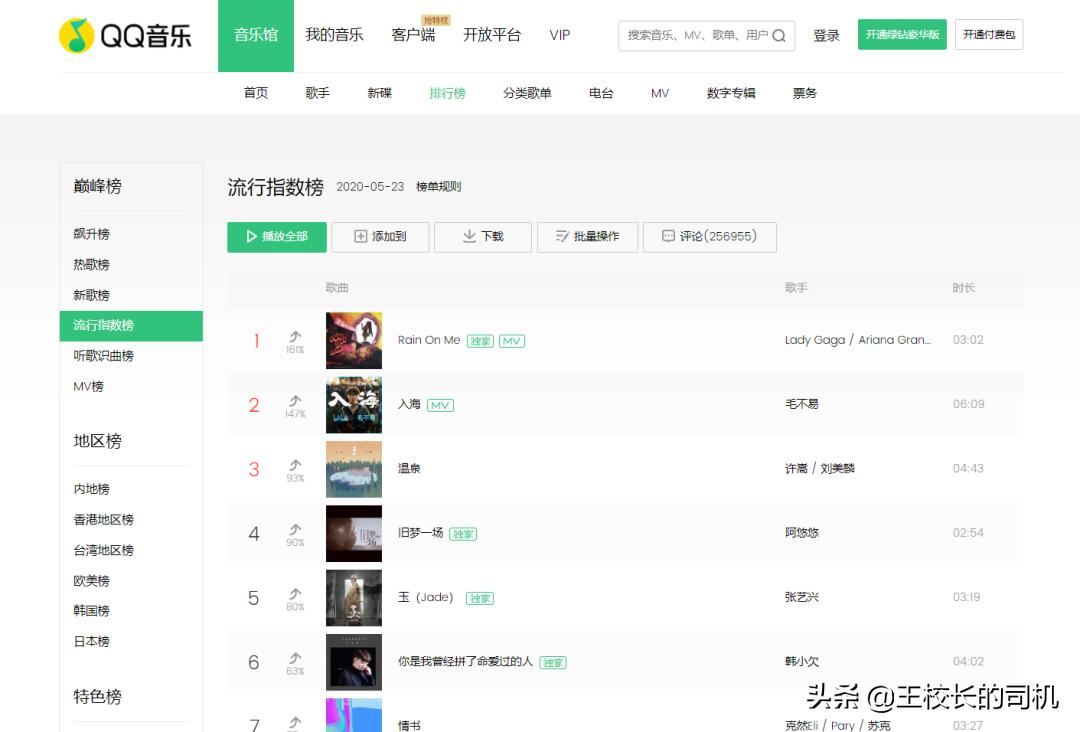Click the add-to (添加到) plus icon
Image resolution: width=1080 pixels, height=732 pixels.
[360, 237]
